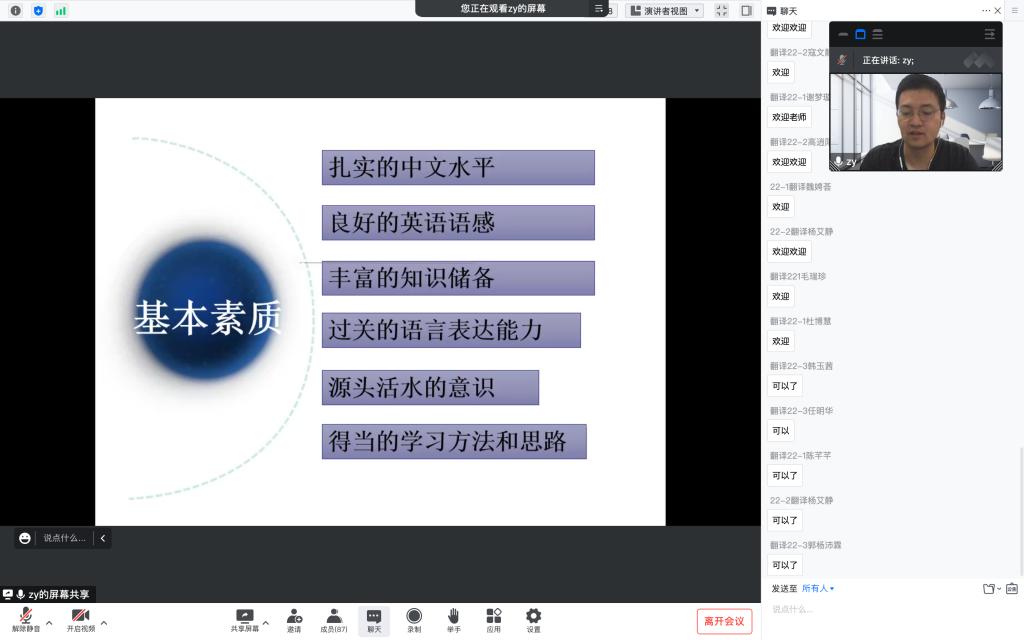The image size is (1024, 640).
Task: Toggle the chat (聊天) panel button
Action: point(374,619)
